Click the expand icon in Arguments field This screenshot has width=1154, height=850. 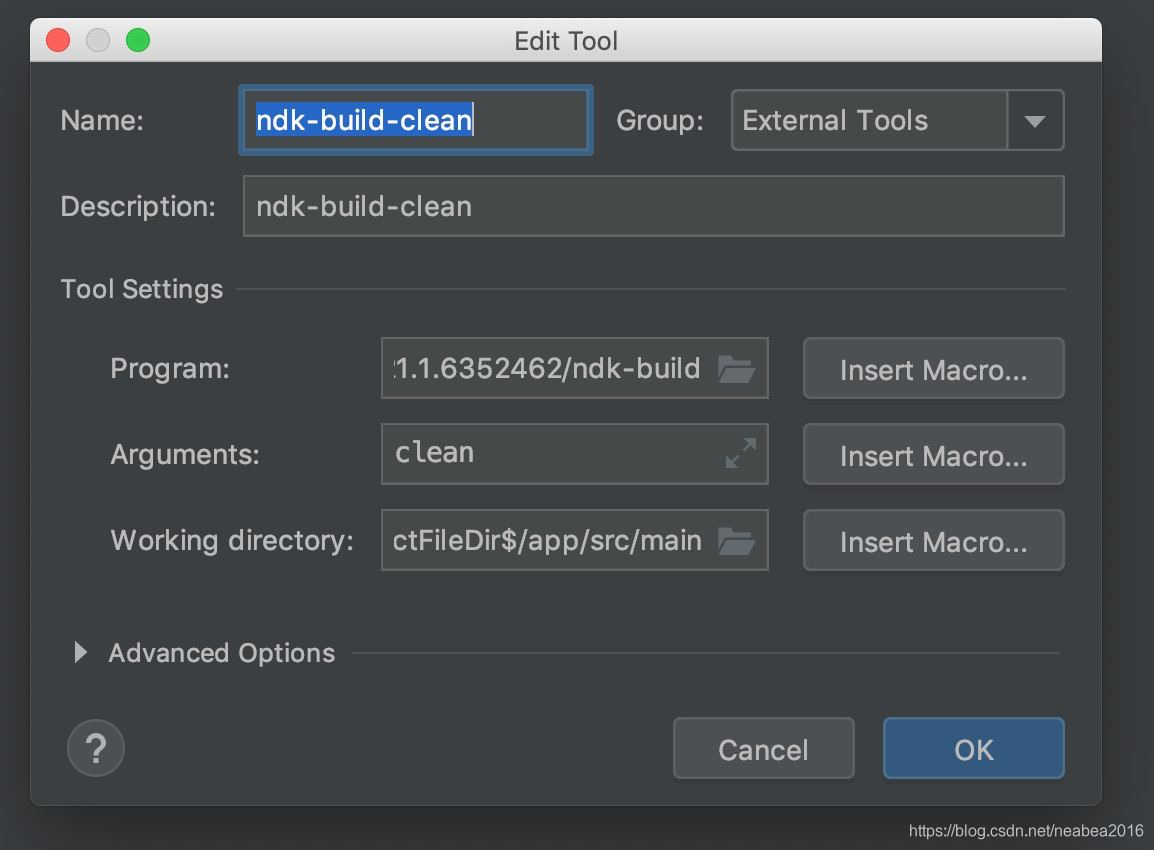[740, 454]
